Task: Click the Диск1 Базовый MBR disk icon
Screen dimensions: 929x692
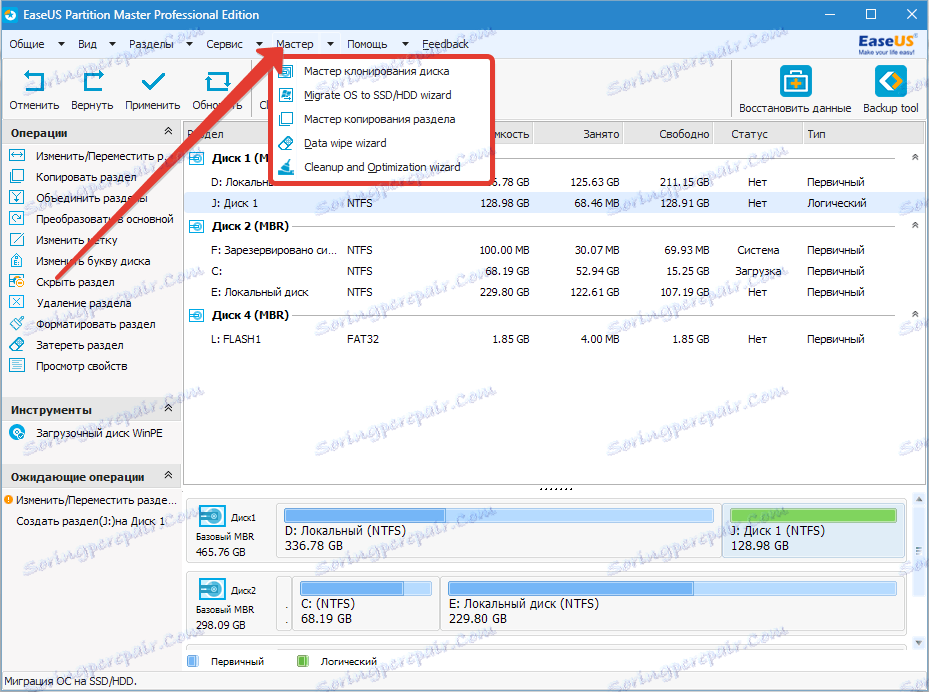Action: 212,517
